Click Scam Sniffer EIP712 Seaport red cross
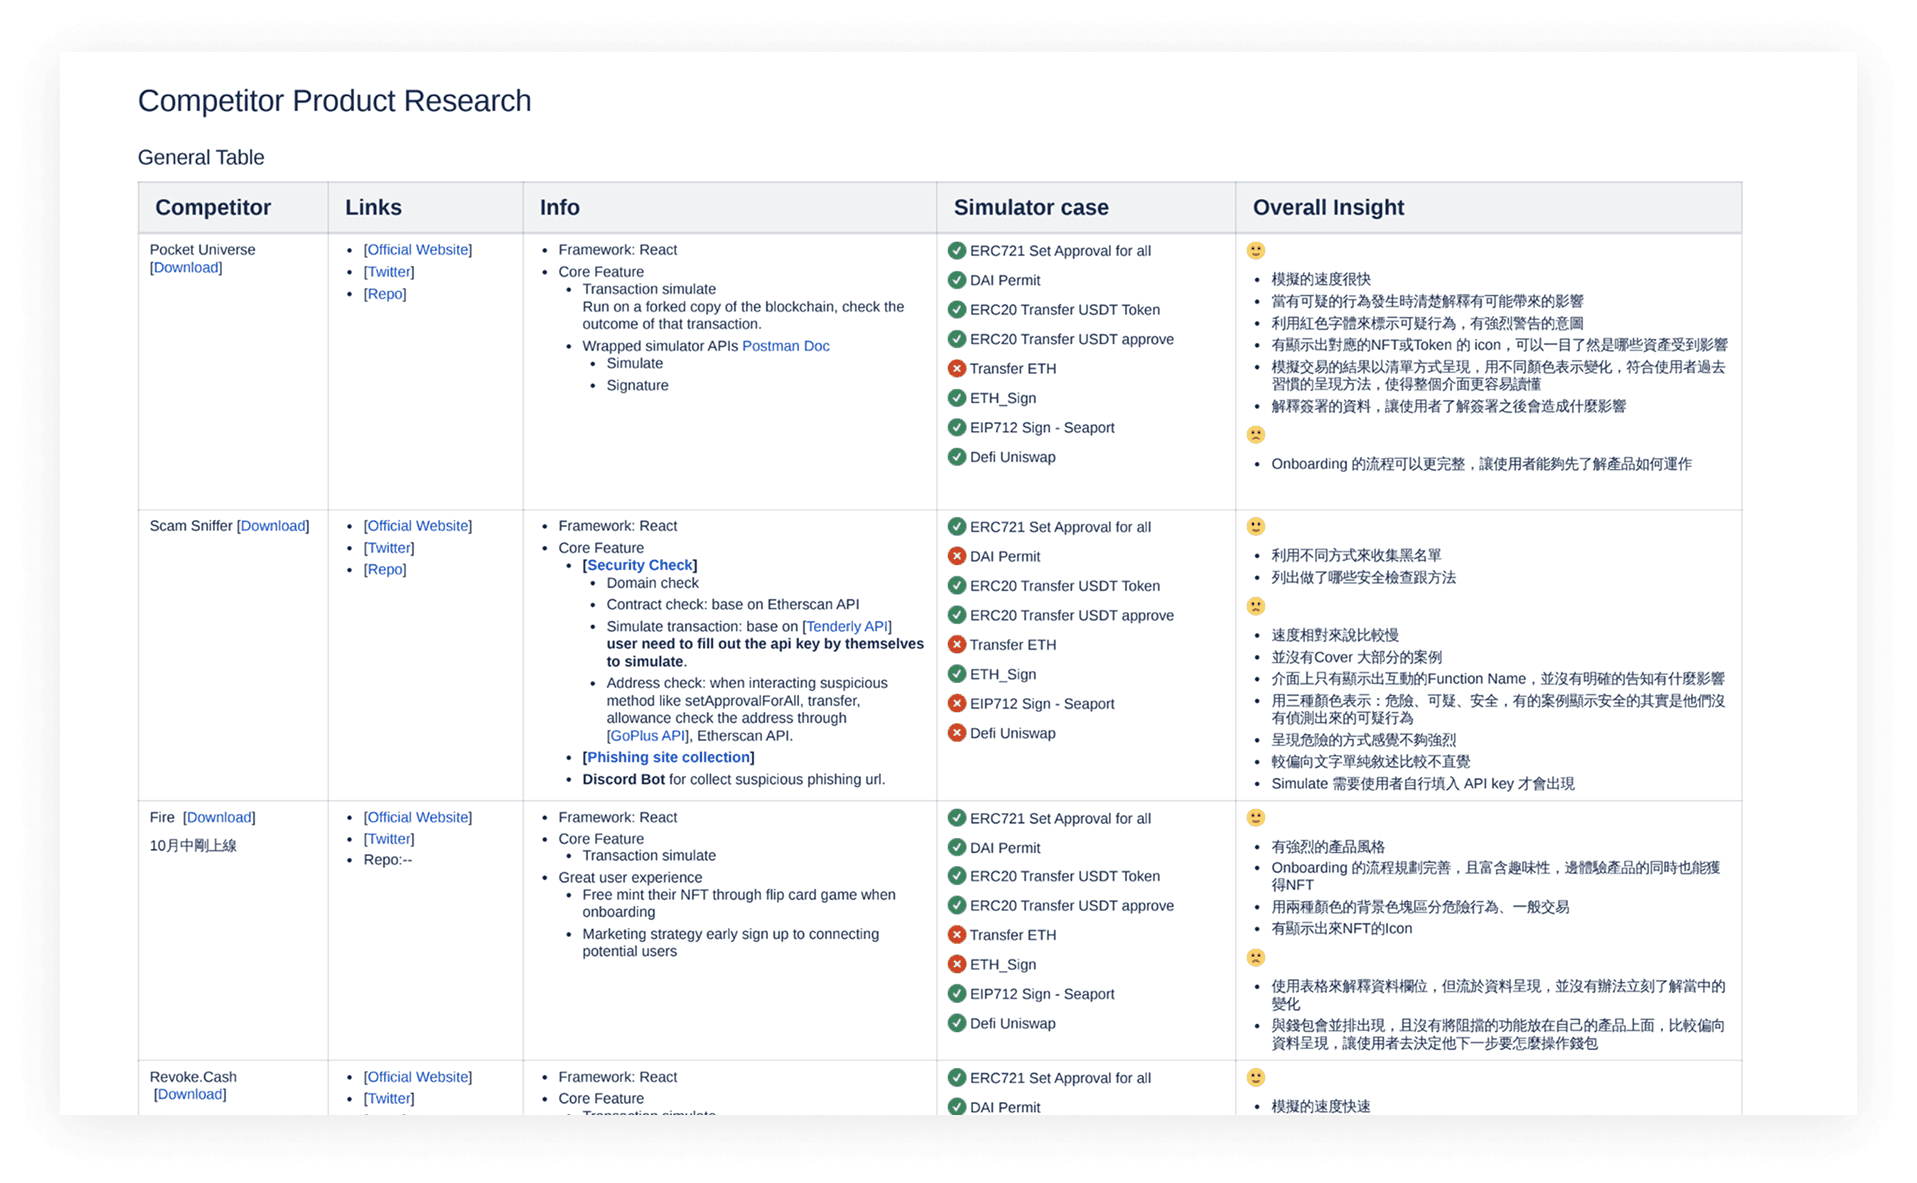The image size is (1917, 1183). point(957,704)
